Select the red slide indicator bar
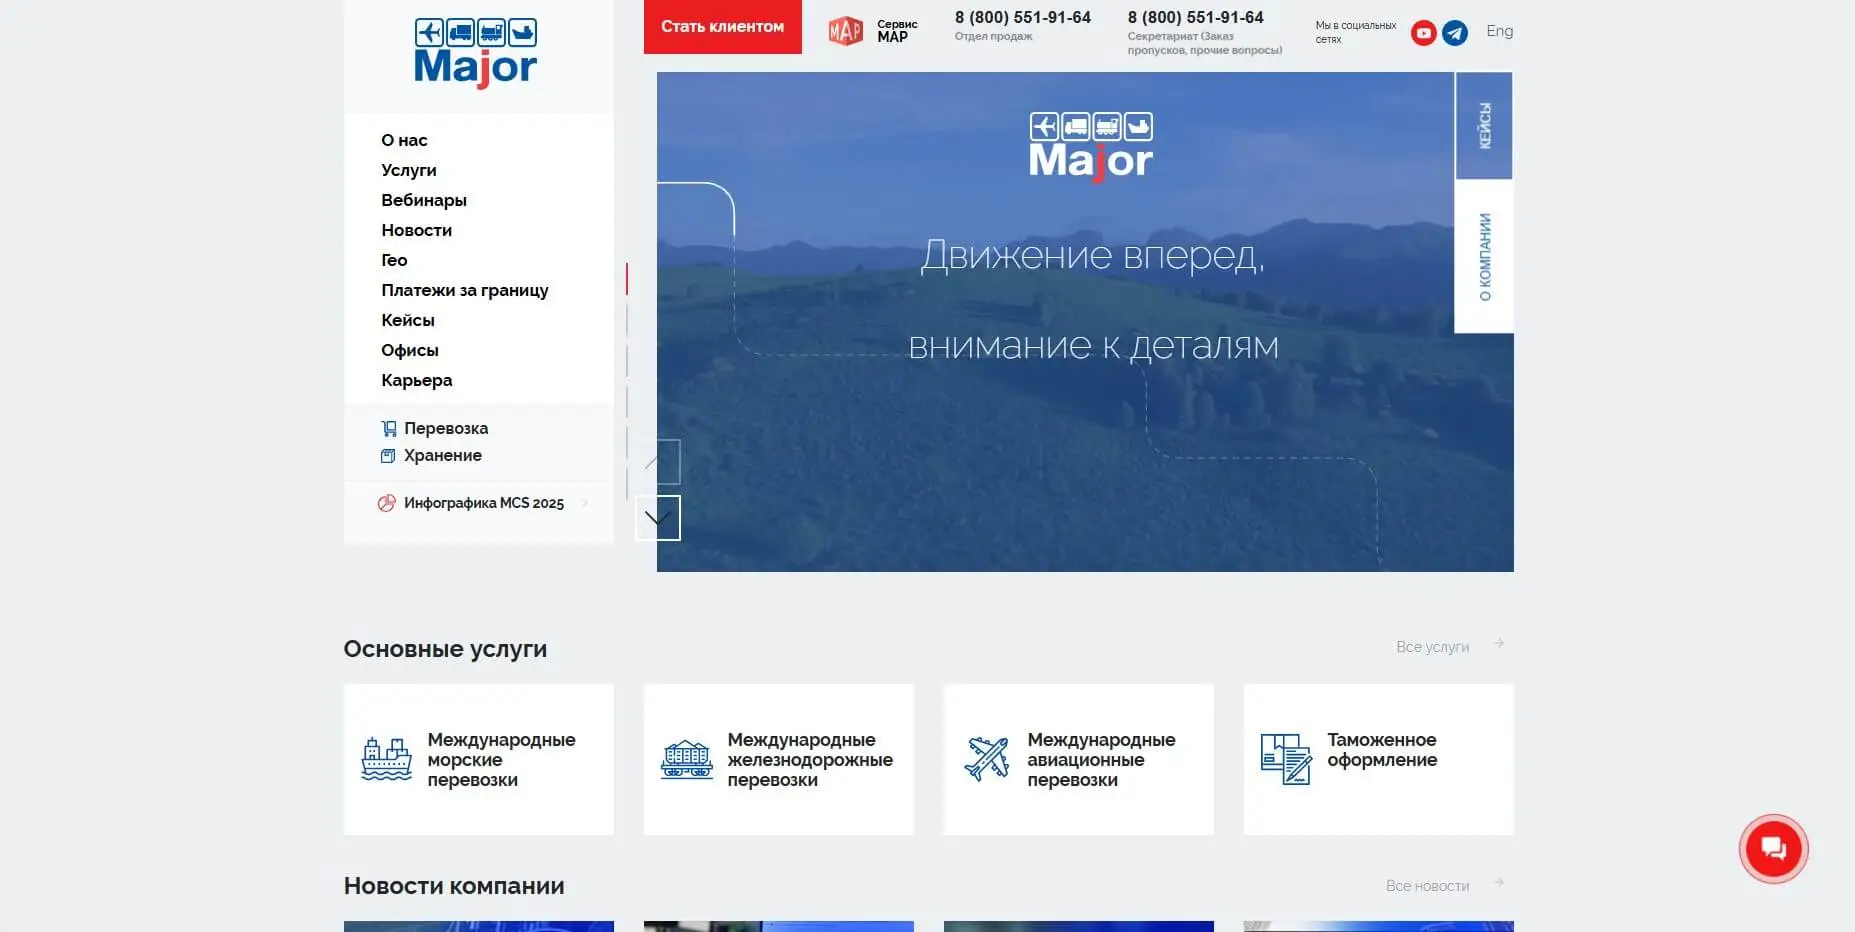The width and height of the screenshot is (1855, 932). [x=627, y=279]
